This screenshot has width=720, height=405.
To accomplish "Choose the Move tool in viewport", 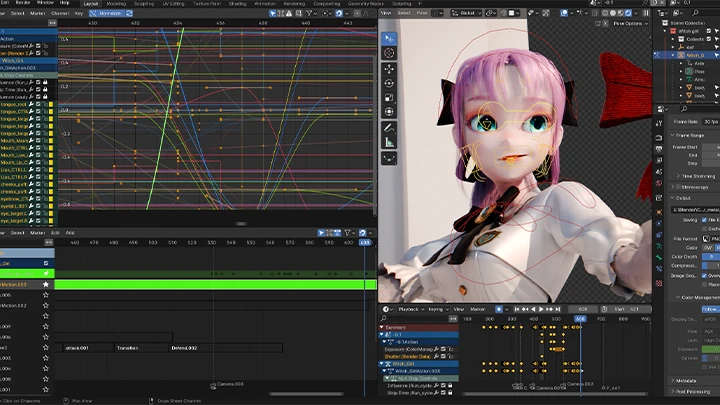I will pyautogui.click(x=389, y=69).
